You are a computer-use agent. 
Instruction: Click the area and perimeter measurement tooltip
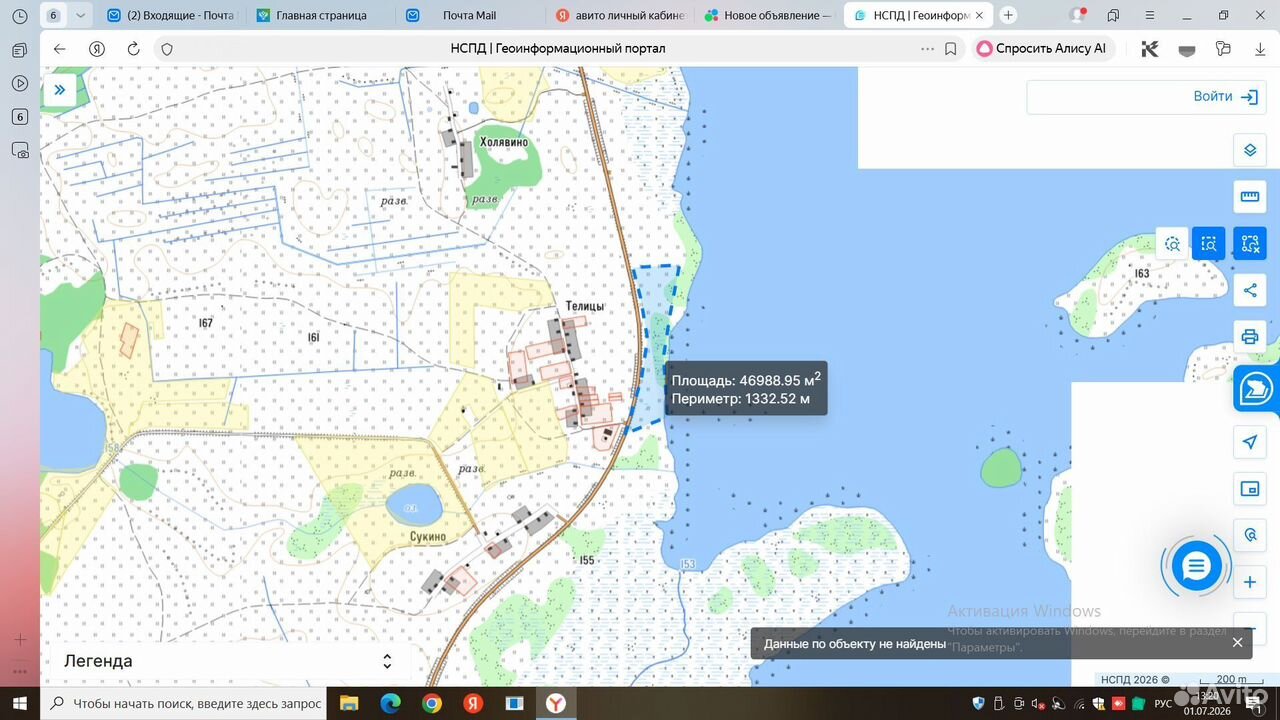(x=746, y=389)
